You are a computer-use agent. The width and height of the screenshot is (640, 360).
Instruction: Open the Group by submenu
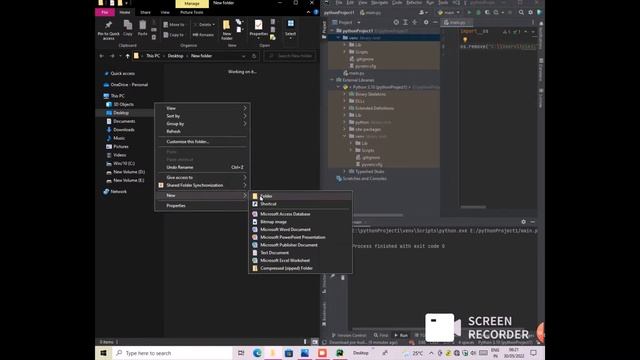click(202, 124)
